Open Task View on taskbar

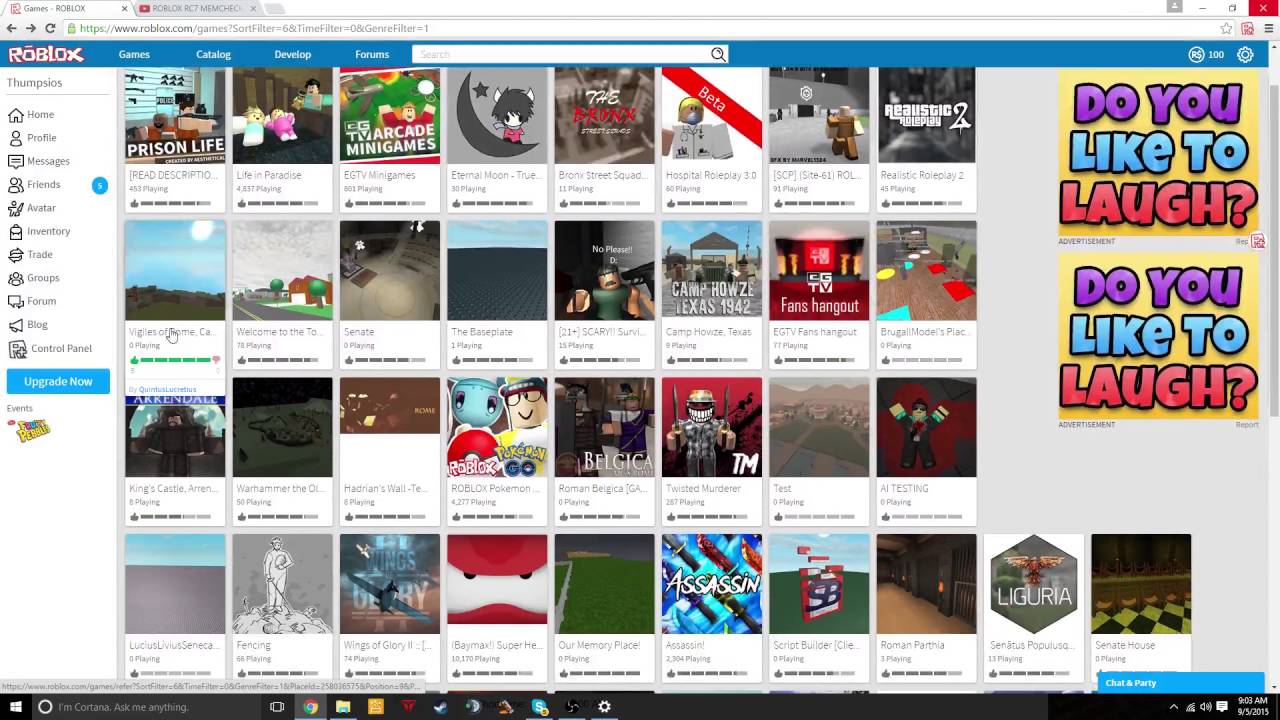point(277,706)
